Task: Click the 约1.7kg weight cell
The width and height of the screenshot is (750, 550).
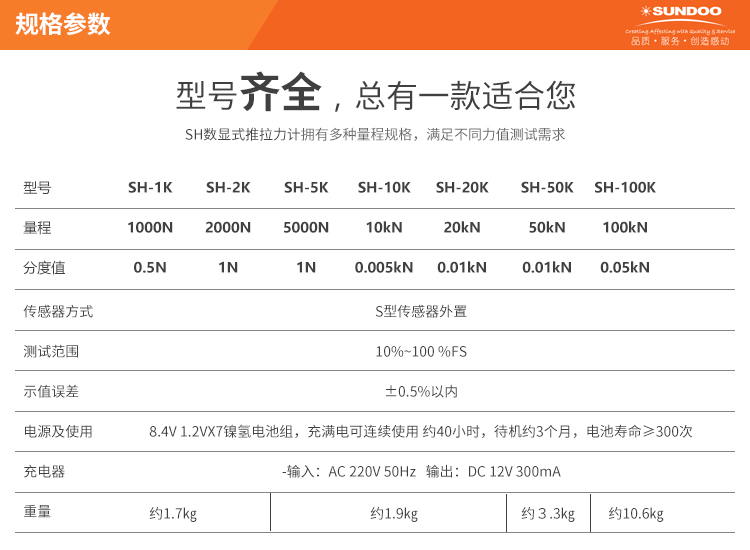Action: [x=173, y=514]
